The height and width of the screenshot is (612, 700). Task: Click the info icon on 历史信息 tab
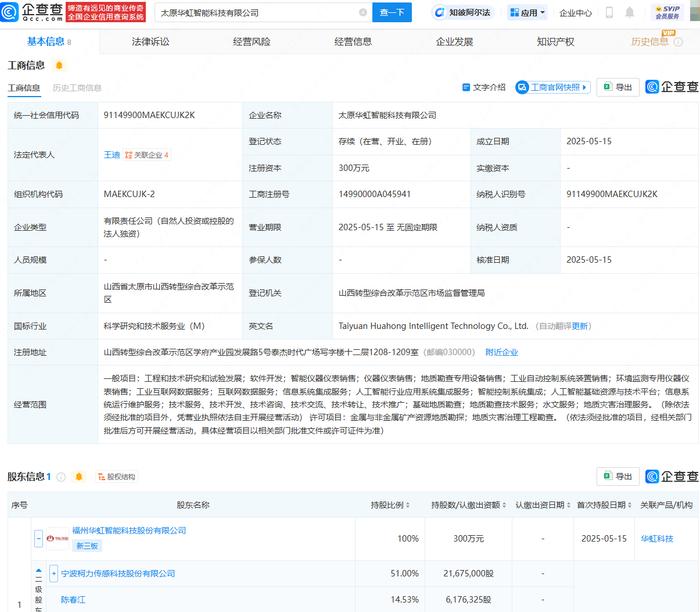coord(678,42)
